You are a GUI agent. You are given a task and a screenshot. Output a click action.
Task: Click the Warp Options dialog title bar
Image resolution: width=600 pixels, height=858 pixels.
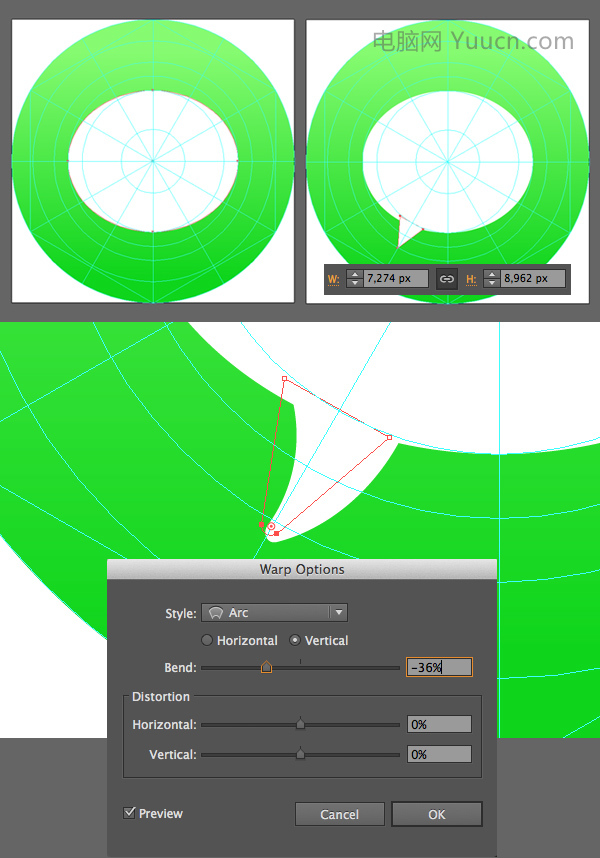click(302, 569)
